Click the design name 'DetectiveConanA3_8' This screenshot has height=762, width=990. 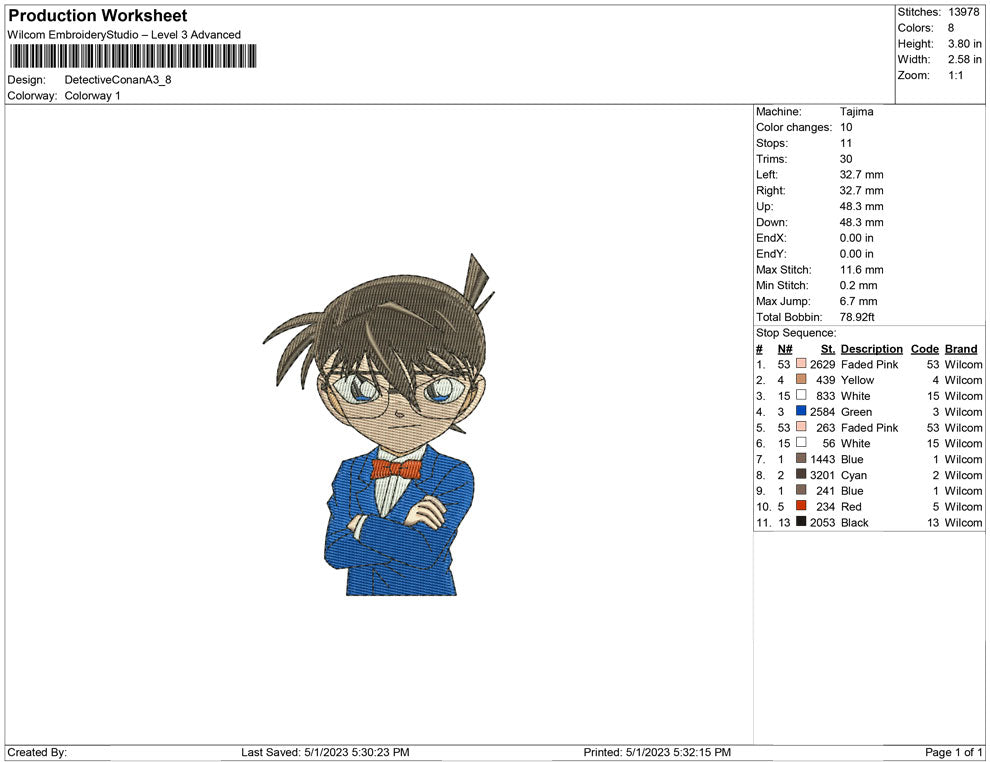coord(118,80)
